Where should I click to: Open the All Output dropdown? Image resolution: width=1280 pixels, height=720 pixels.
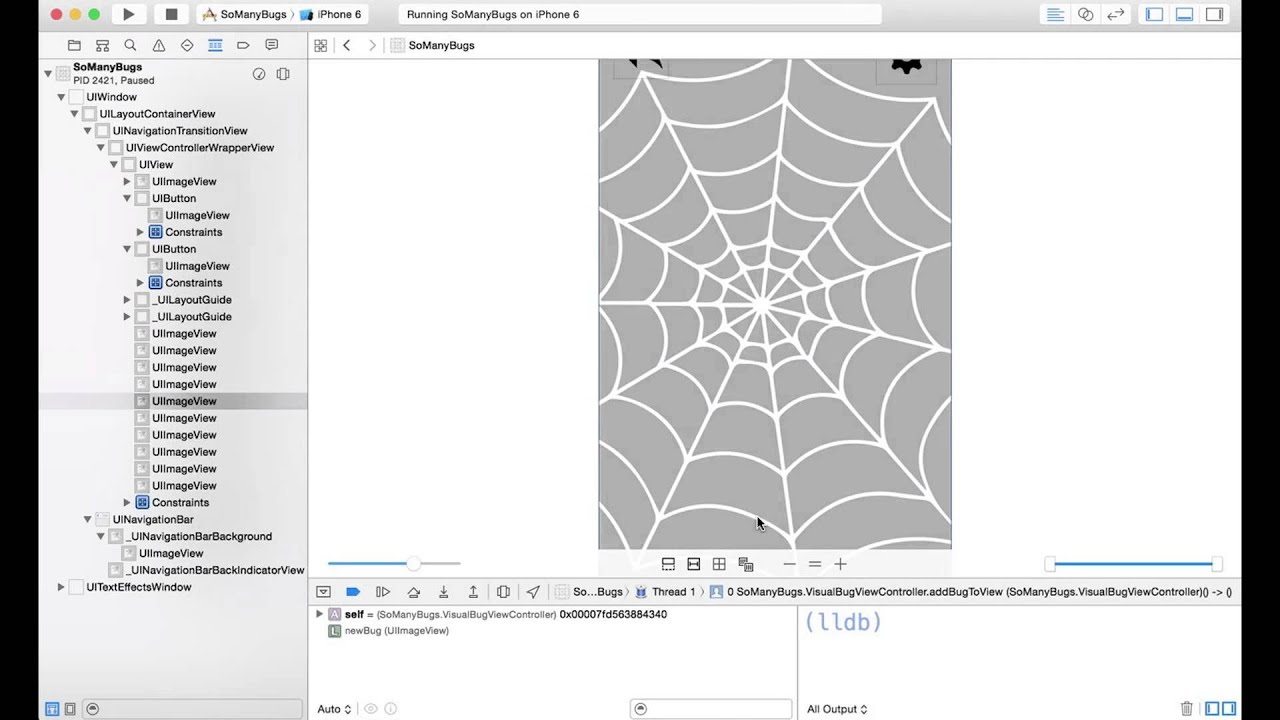[x=836, y=709]
